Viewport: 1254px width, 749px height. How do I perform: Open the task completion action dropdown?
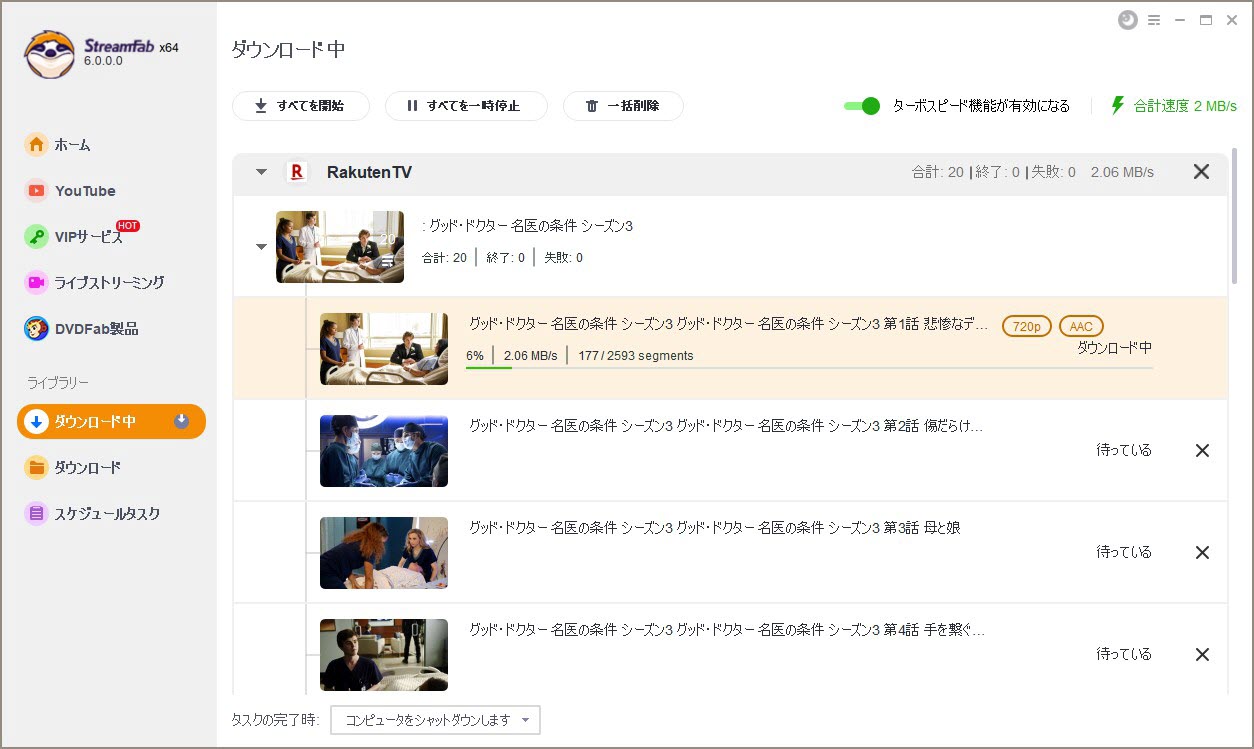435,720
